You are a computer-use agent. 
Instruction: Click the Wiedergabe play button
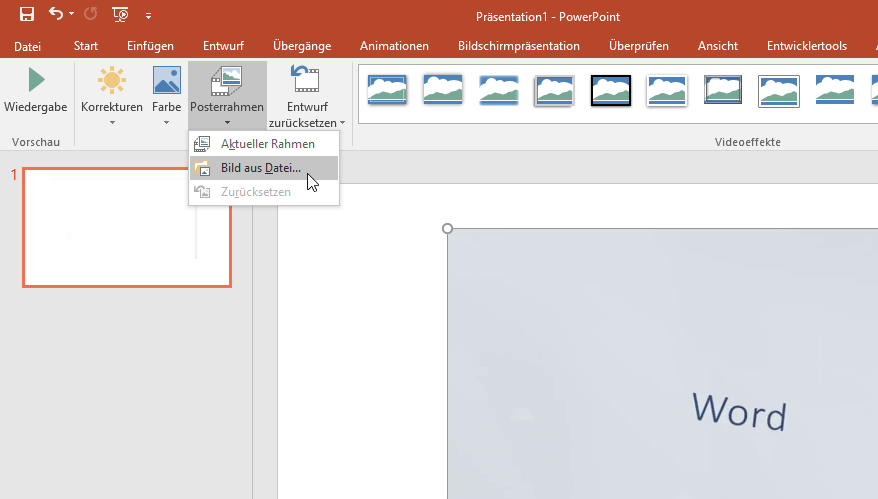(x=36, y=90)
